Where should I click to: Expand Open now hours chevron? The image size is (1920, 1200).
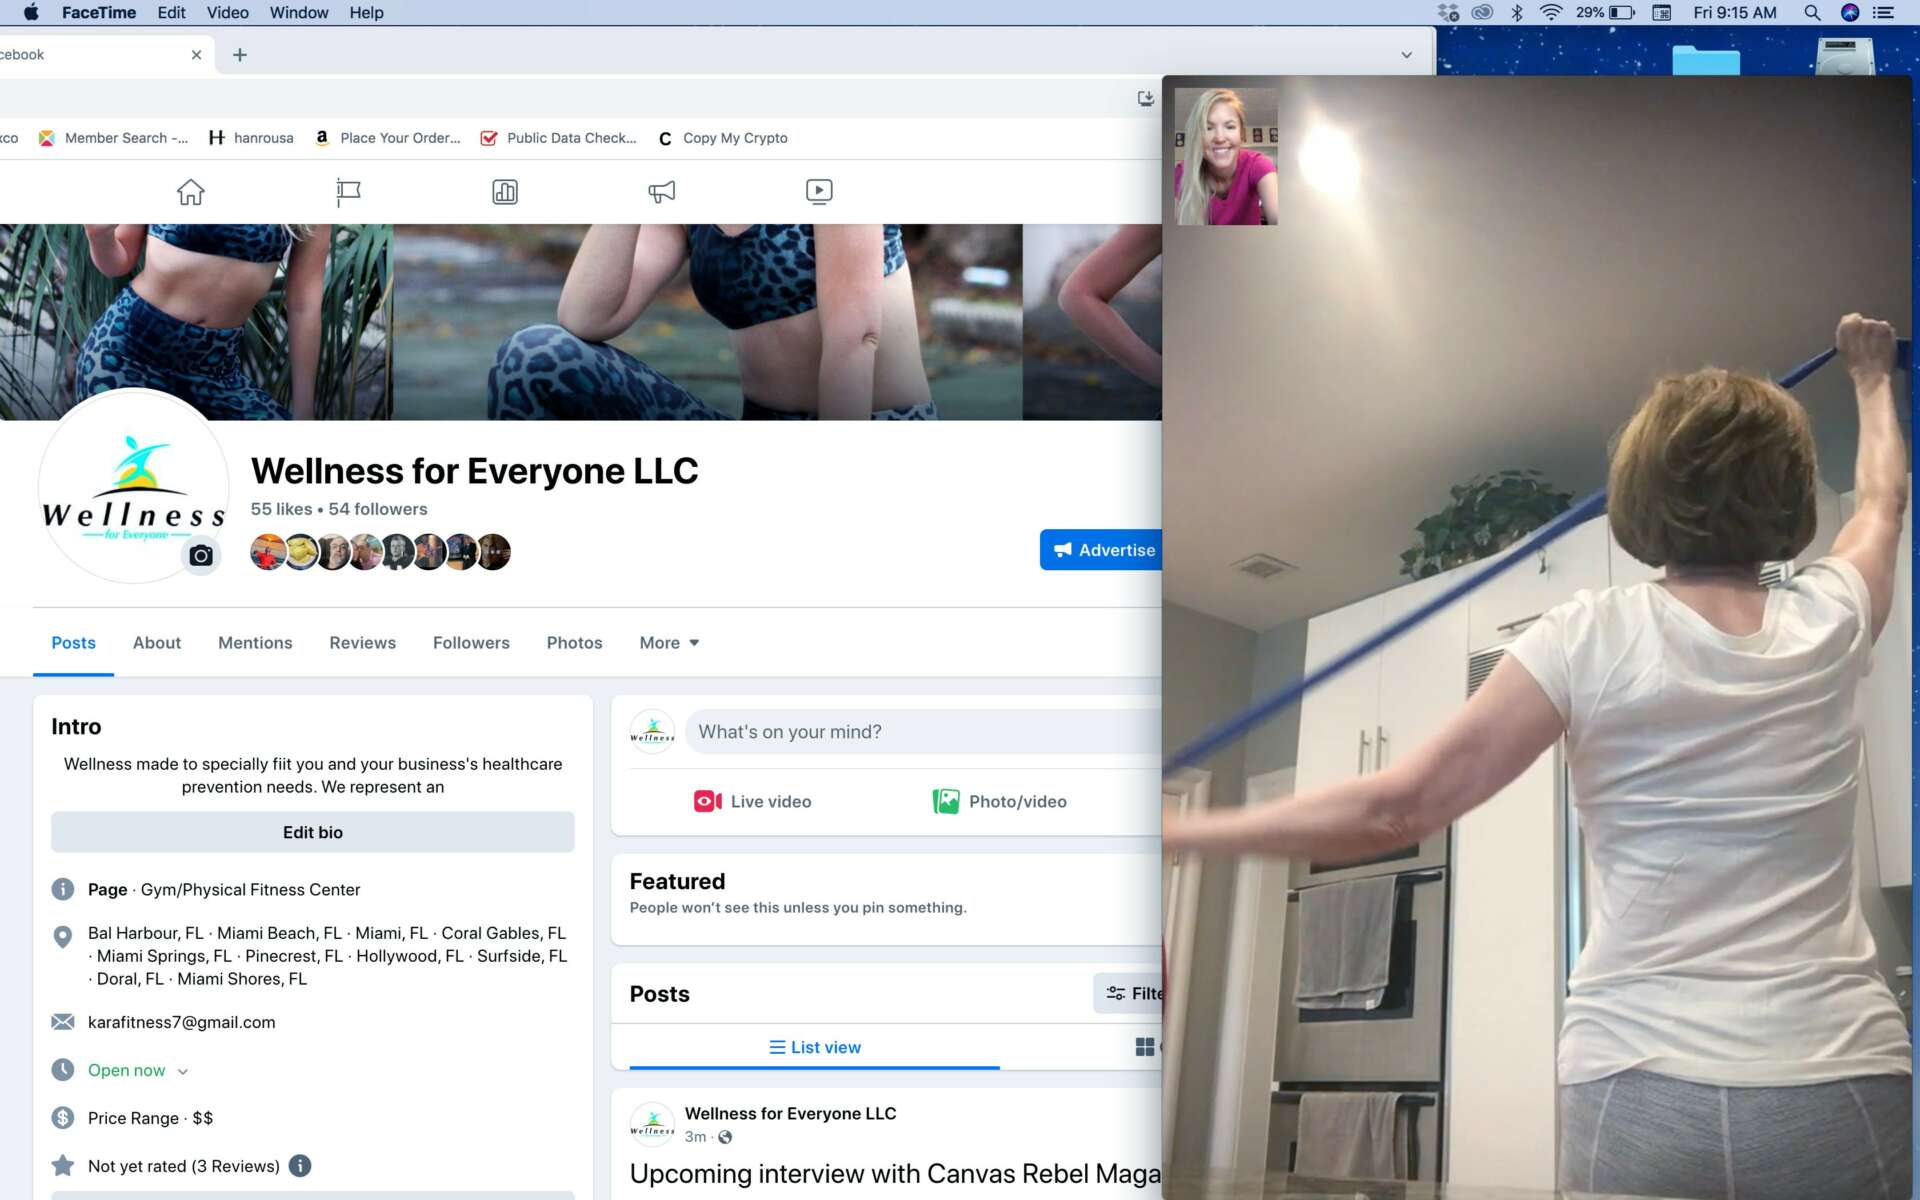click(x=183, y=1071)
